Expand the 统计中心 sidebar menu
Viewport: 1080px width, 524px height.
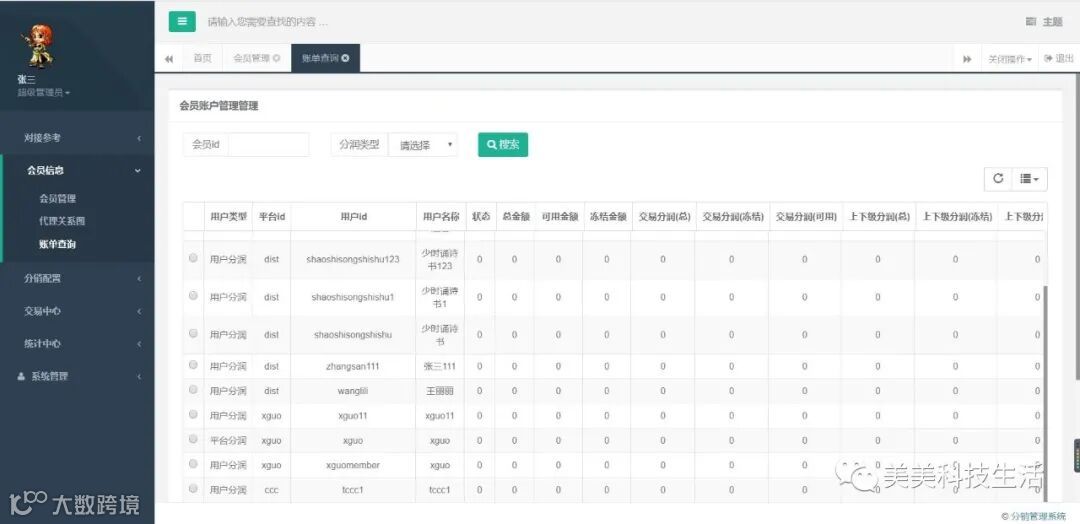click(77, 344)
